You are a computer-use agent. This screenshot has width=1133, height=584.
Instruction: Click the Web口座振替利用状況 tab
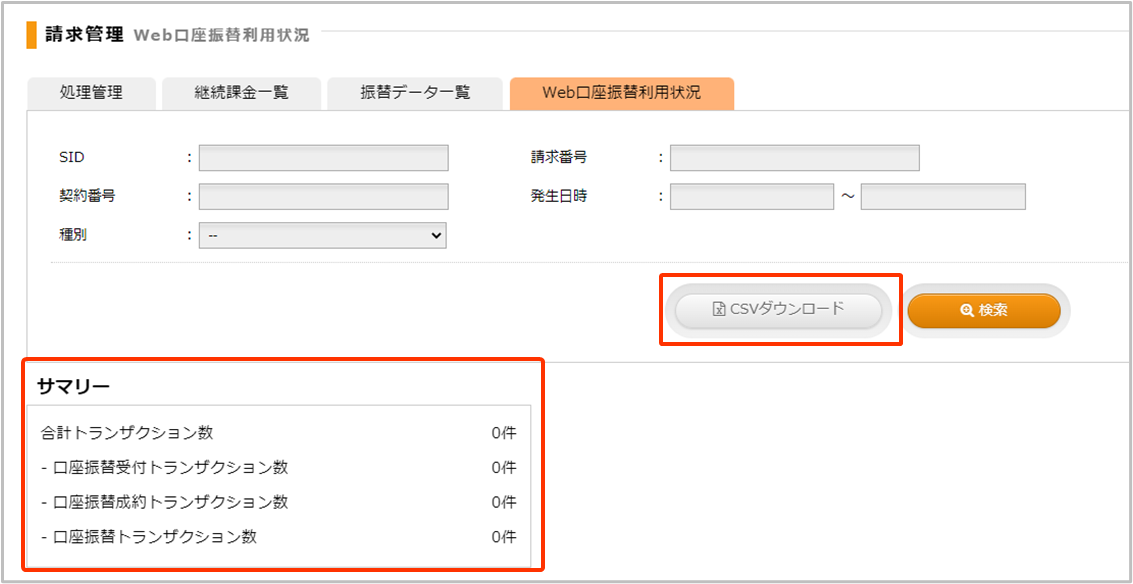[621, 93]
